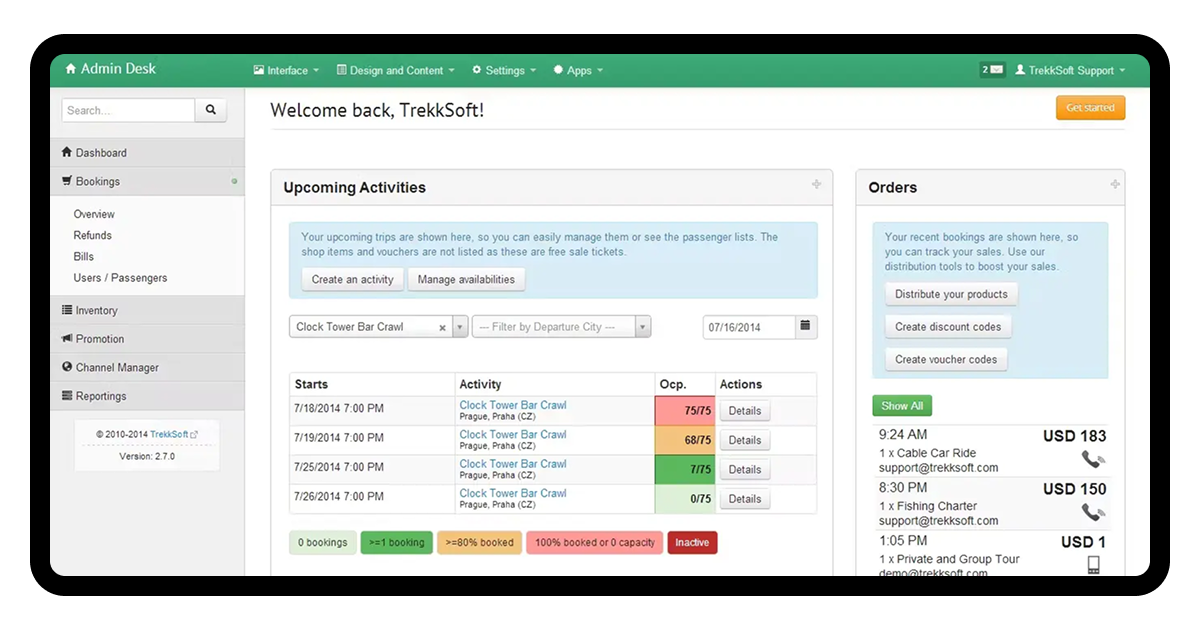Image resolution: width=1200 pixels, height=630 pixels.
Task: Open Clock Tower Bar Crawl link on 7/25/2014 row
Action: pyautogui.click(x=513, y=463)
